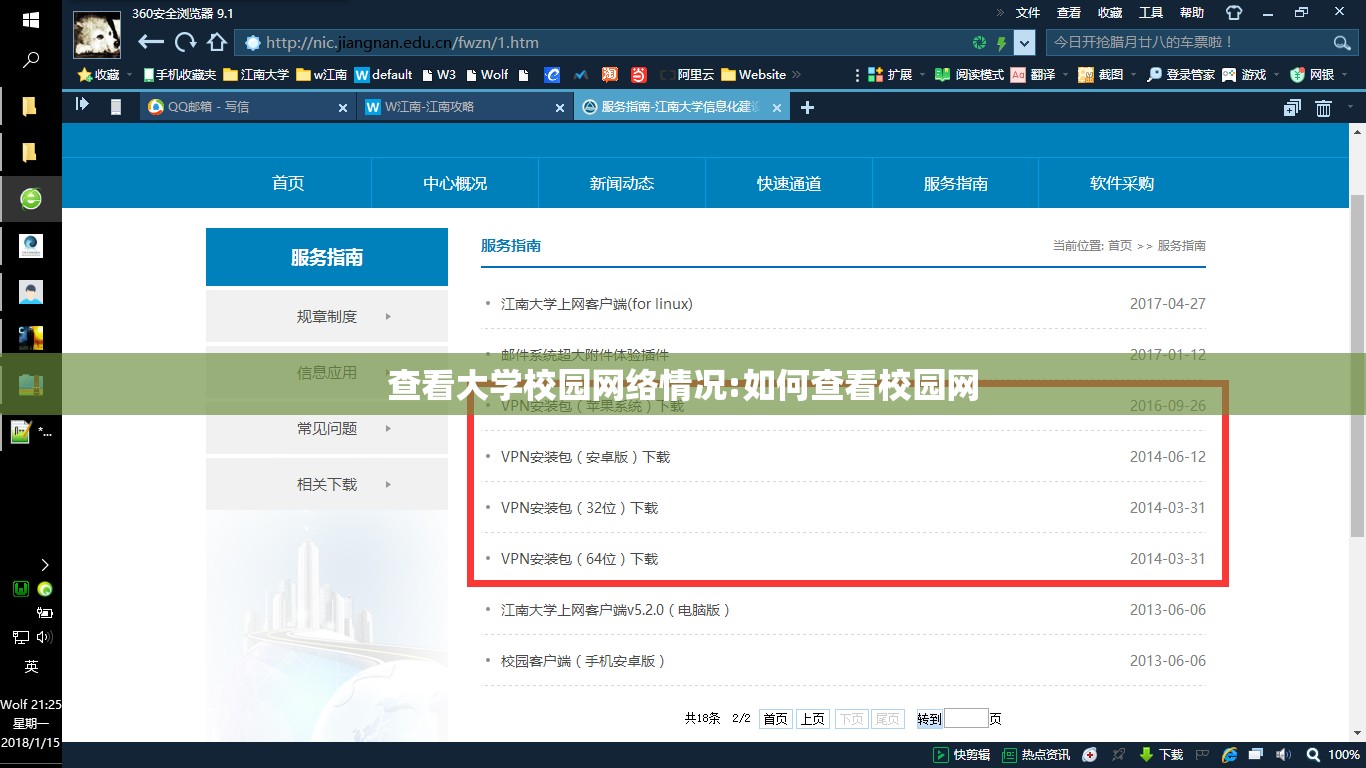
Task: Go to 首页 in site navigation
Action: [288, 183]
